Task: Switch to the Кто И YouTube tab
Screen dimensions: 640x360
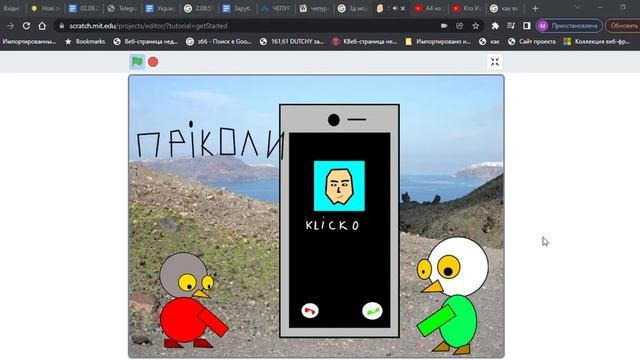Action: click(467, 8)
